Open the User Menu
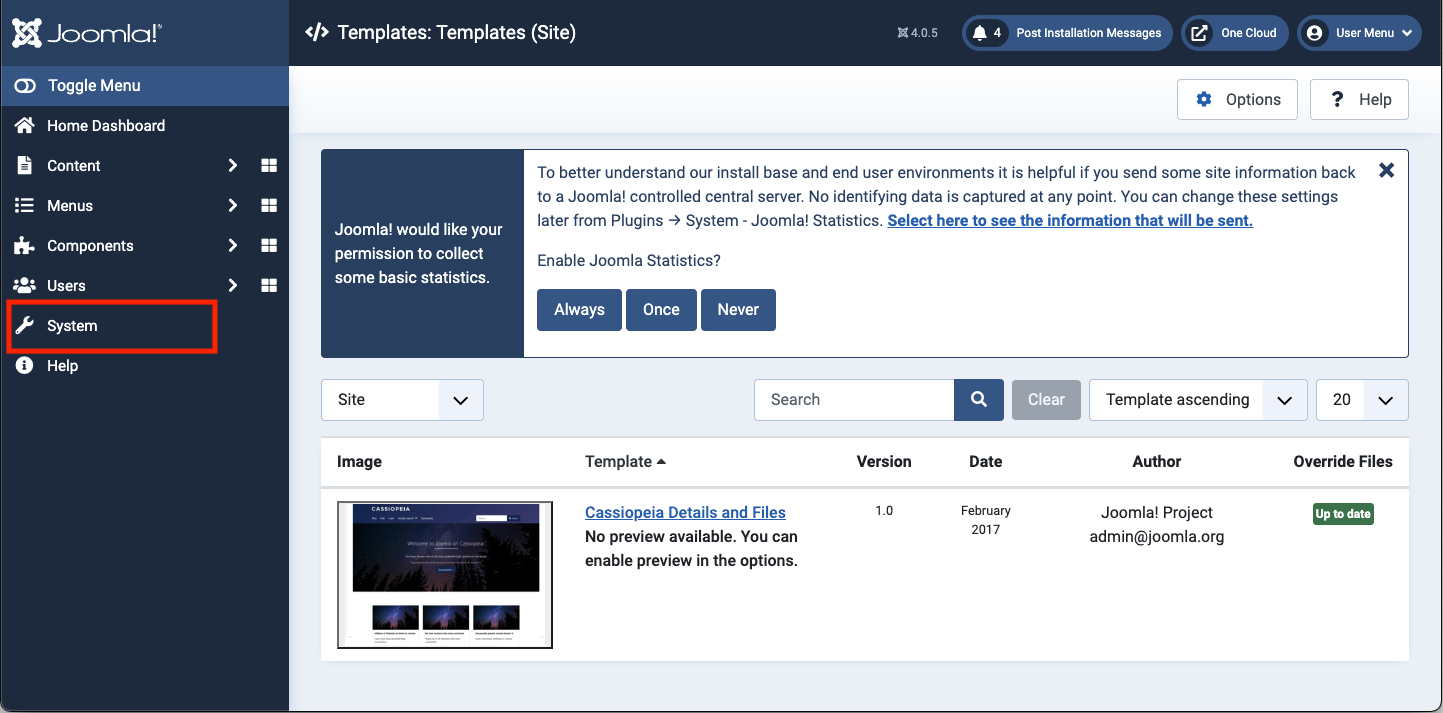Image resolution: width=1443 pixels, height=713 pixels. (1359, 32)
